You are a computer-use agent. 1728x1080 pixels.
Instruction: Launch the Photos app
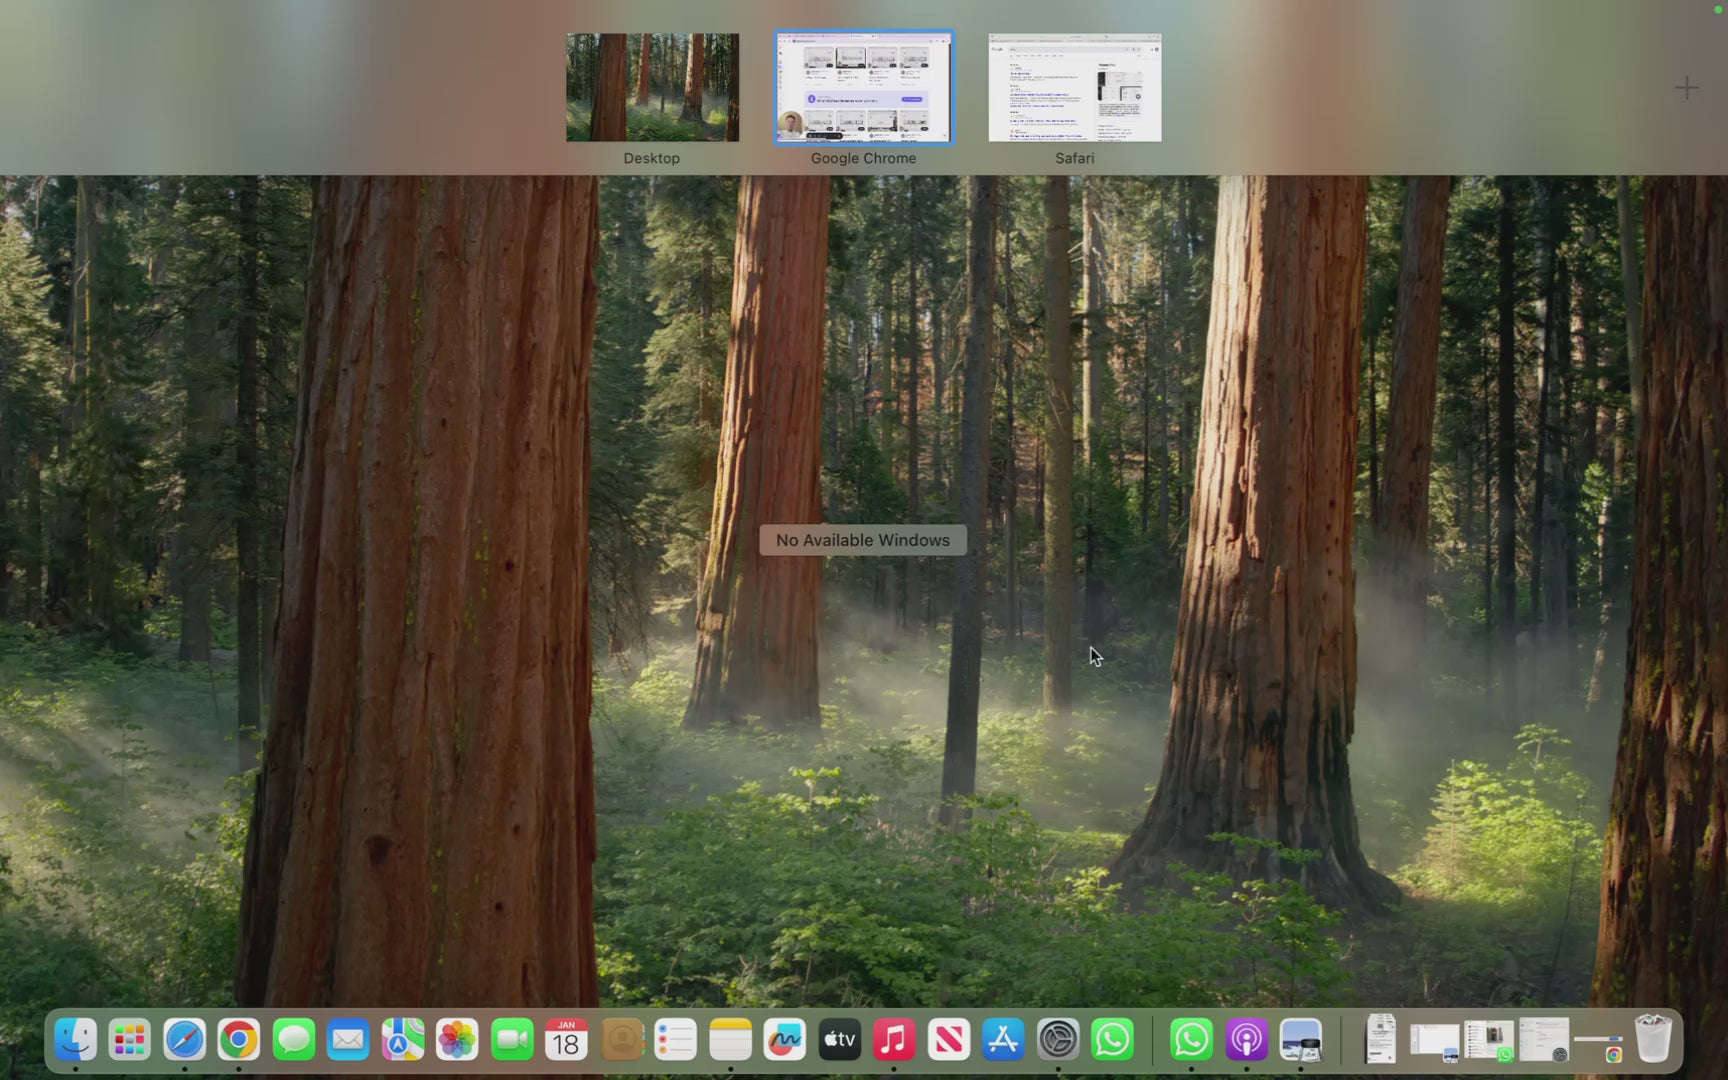coord(457,1040)
